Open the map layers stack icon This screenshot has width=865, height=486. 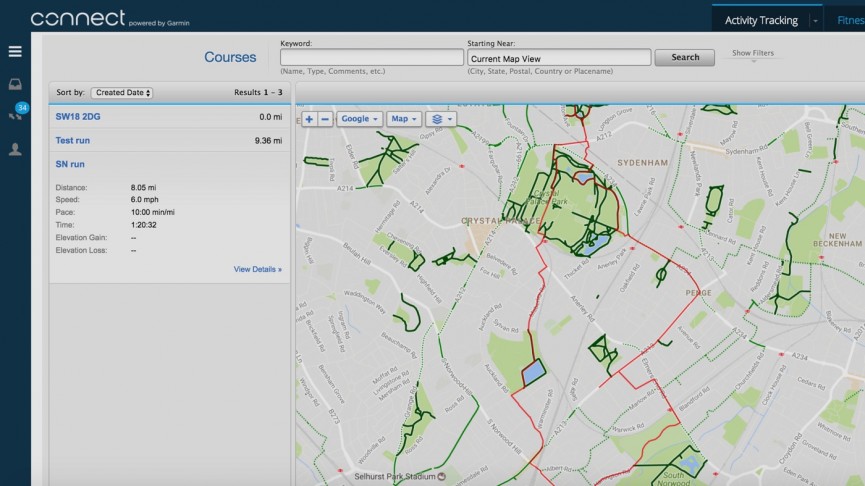tap(440, 118)
